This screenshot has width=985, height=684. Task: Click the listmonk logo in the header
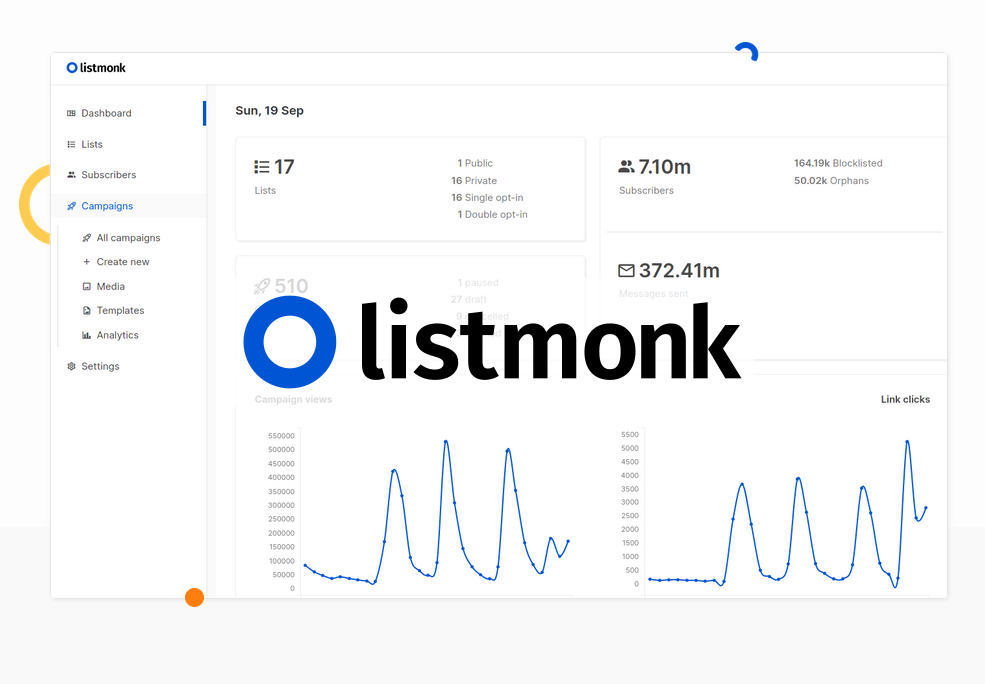95,67
